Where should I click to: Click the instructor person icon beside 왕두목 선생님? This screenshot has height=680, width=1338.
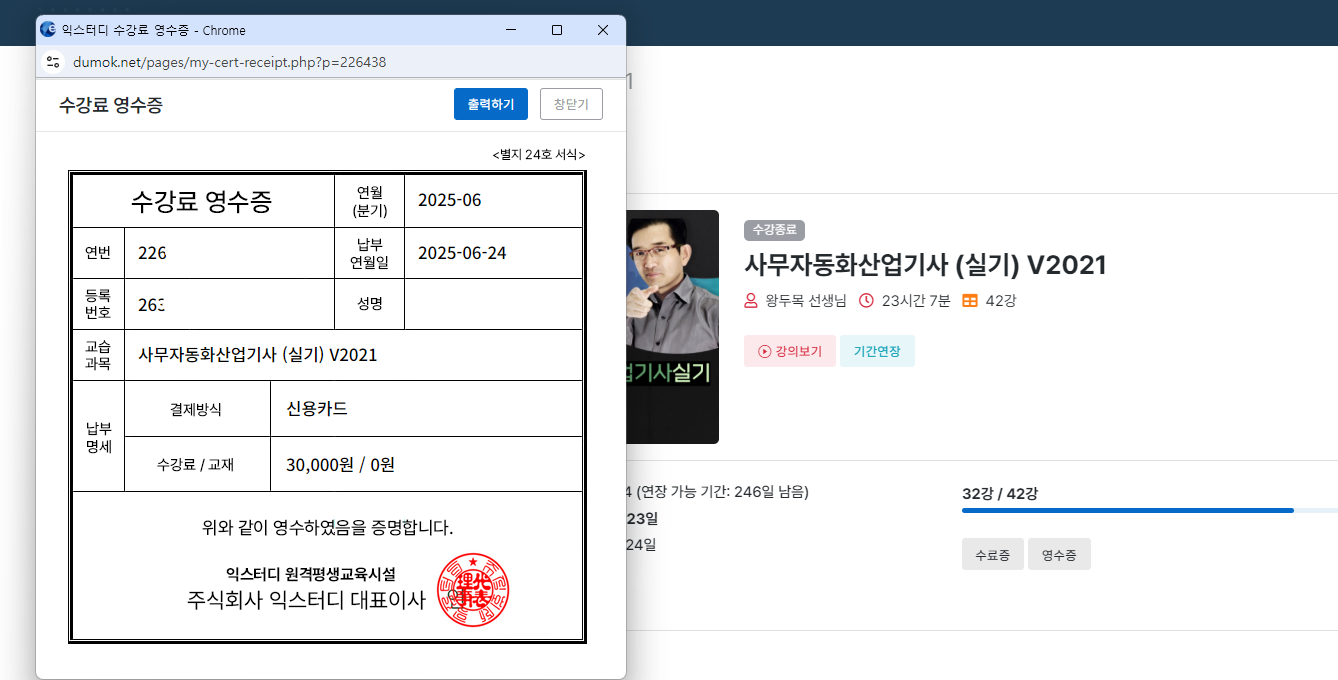pyautogui.click(x=751, y=300)
